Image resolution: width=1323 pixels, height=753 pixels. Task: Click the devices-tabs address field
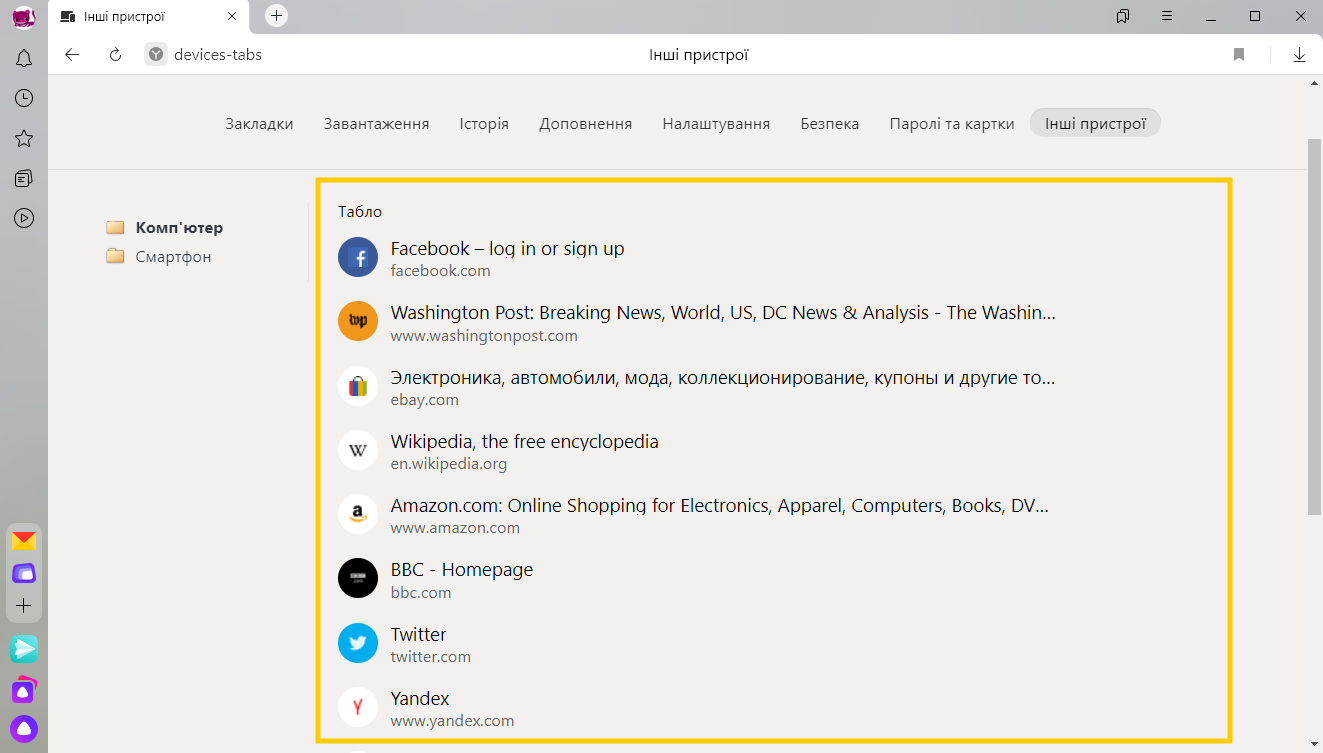(218, 55)
